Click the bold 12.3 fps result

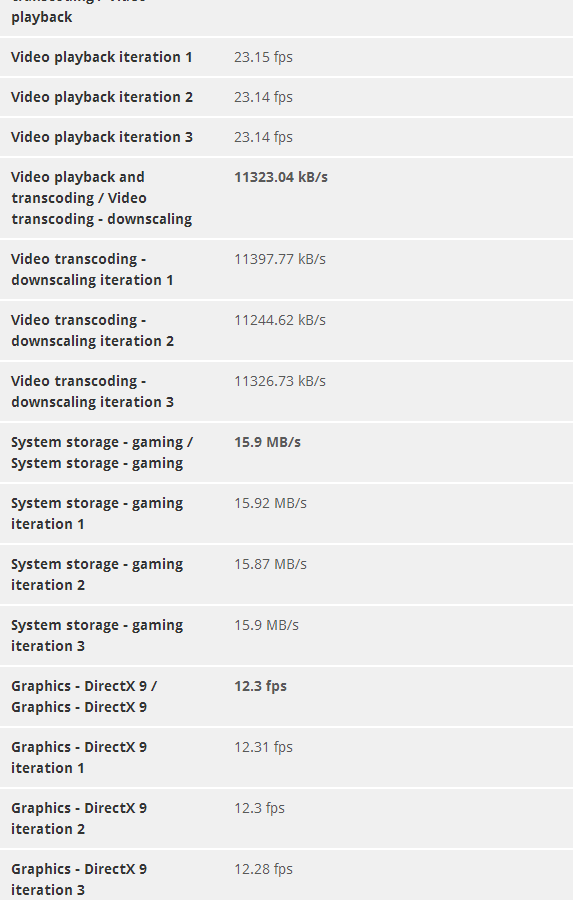pos(261,686)
